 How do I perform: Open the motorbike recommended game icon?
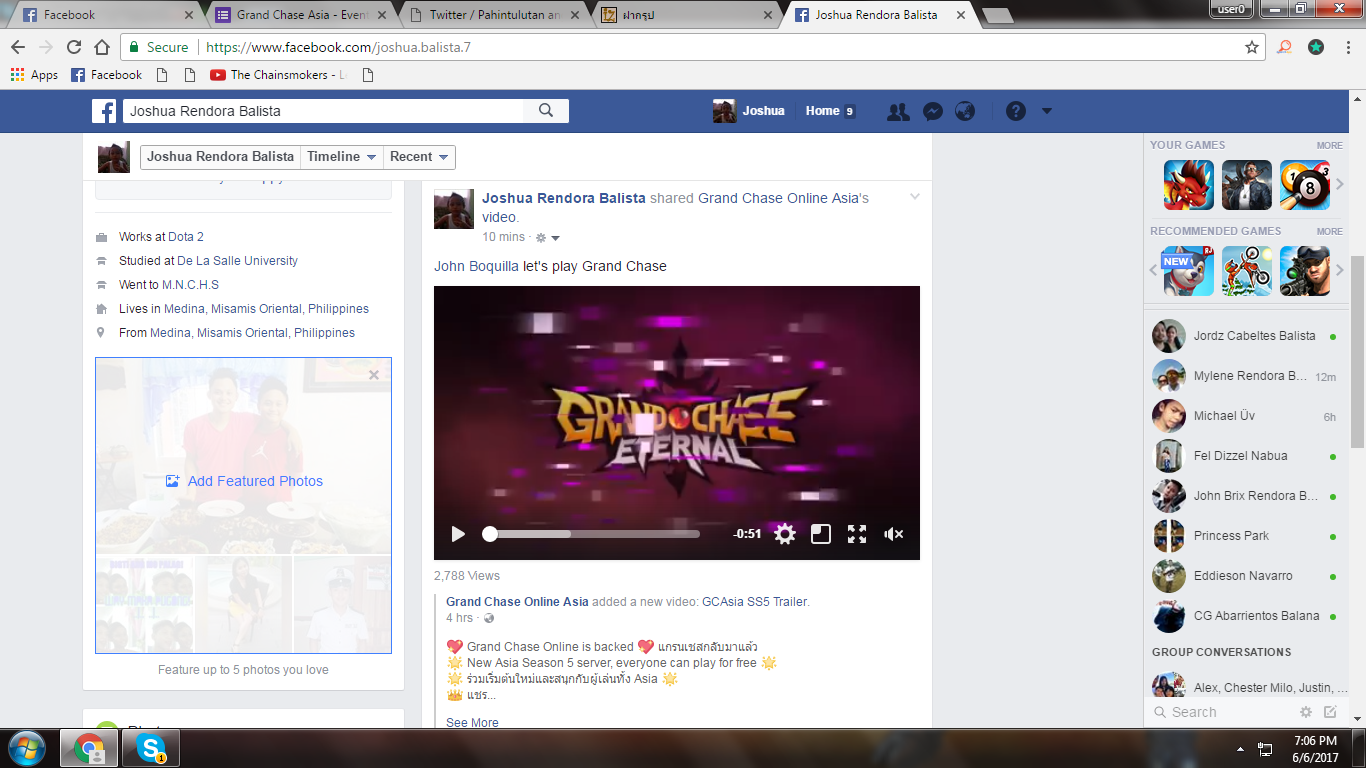click(1247, 271)
